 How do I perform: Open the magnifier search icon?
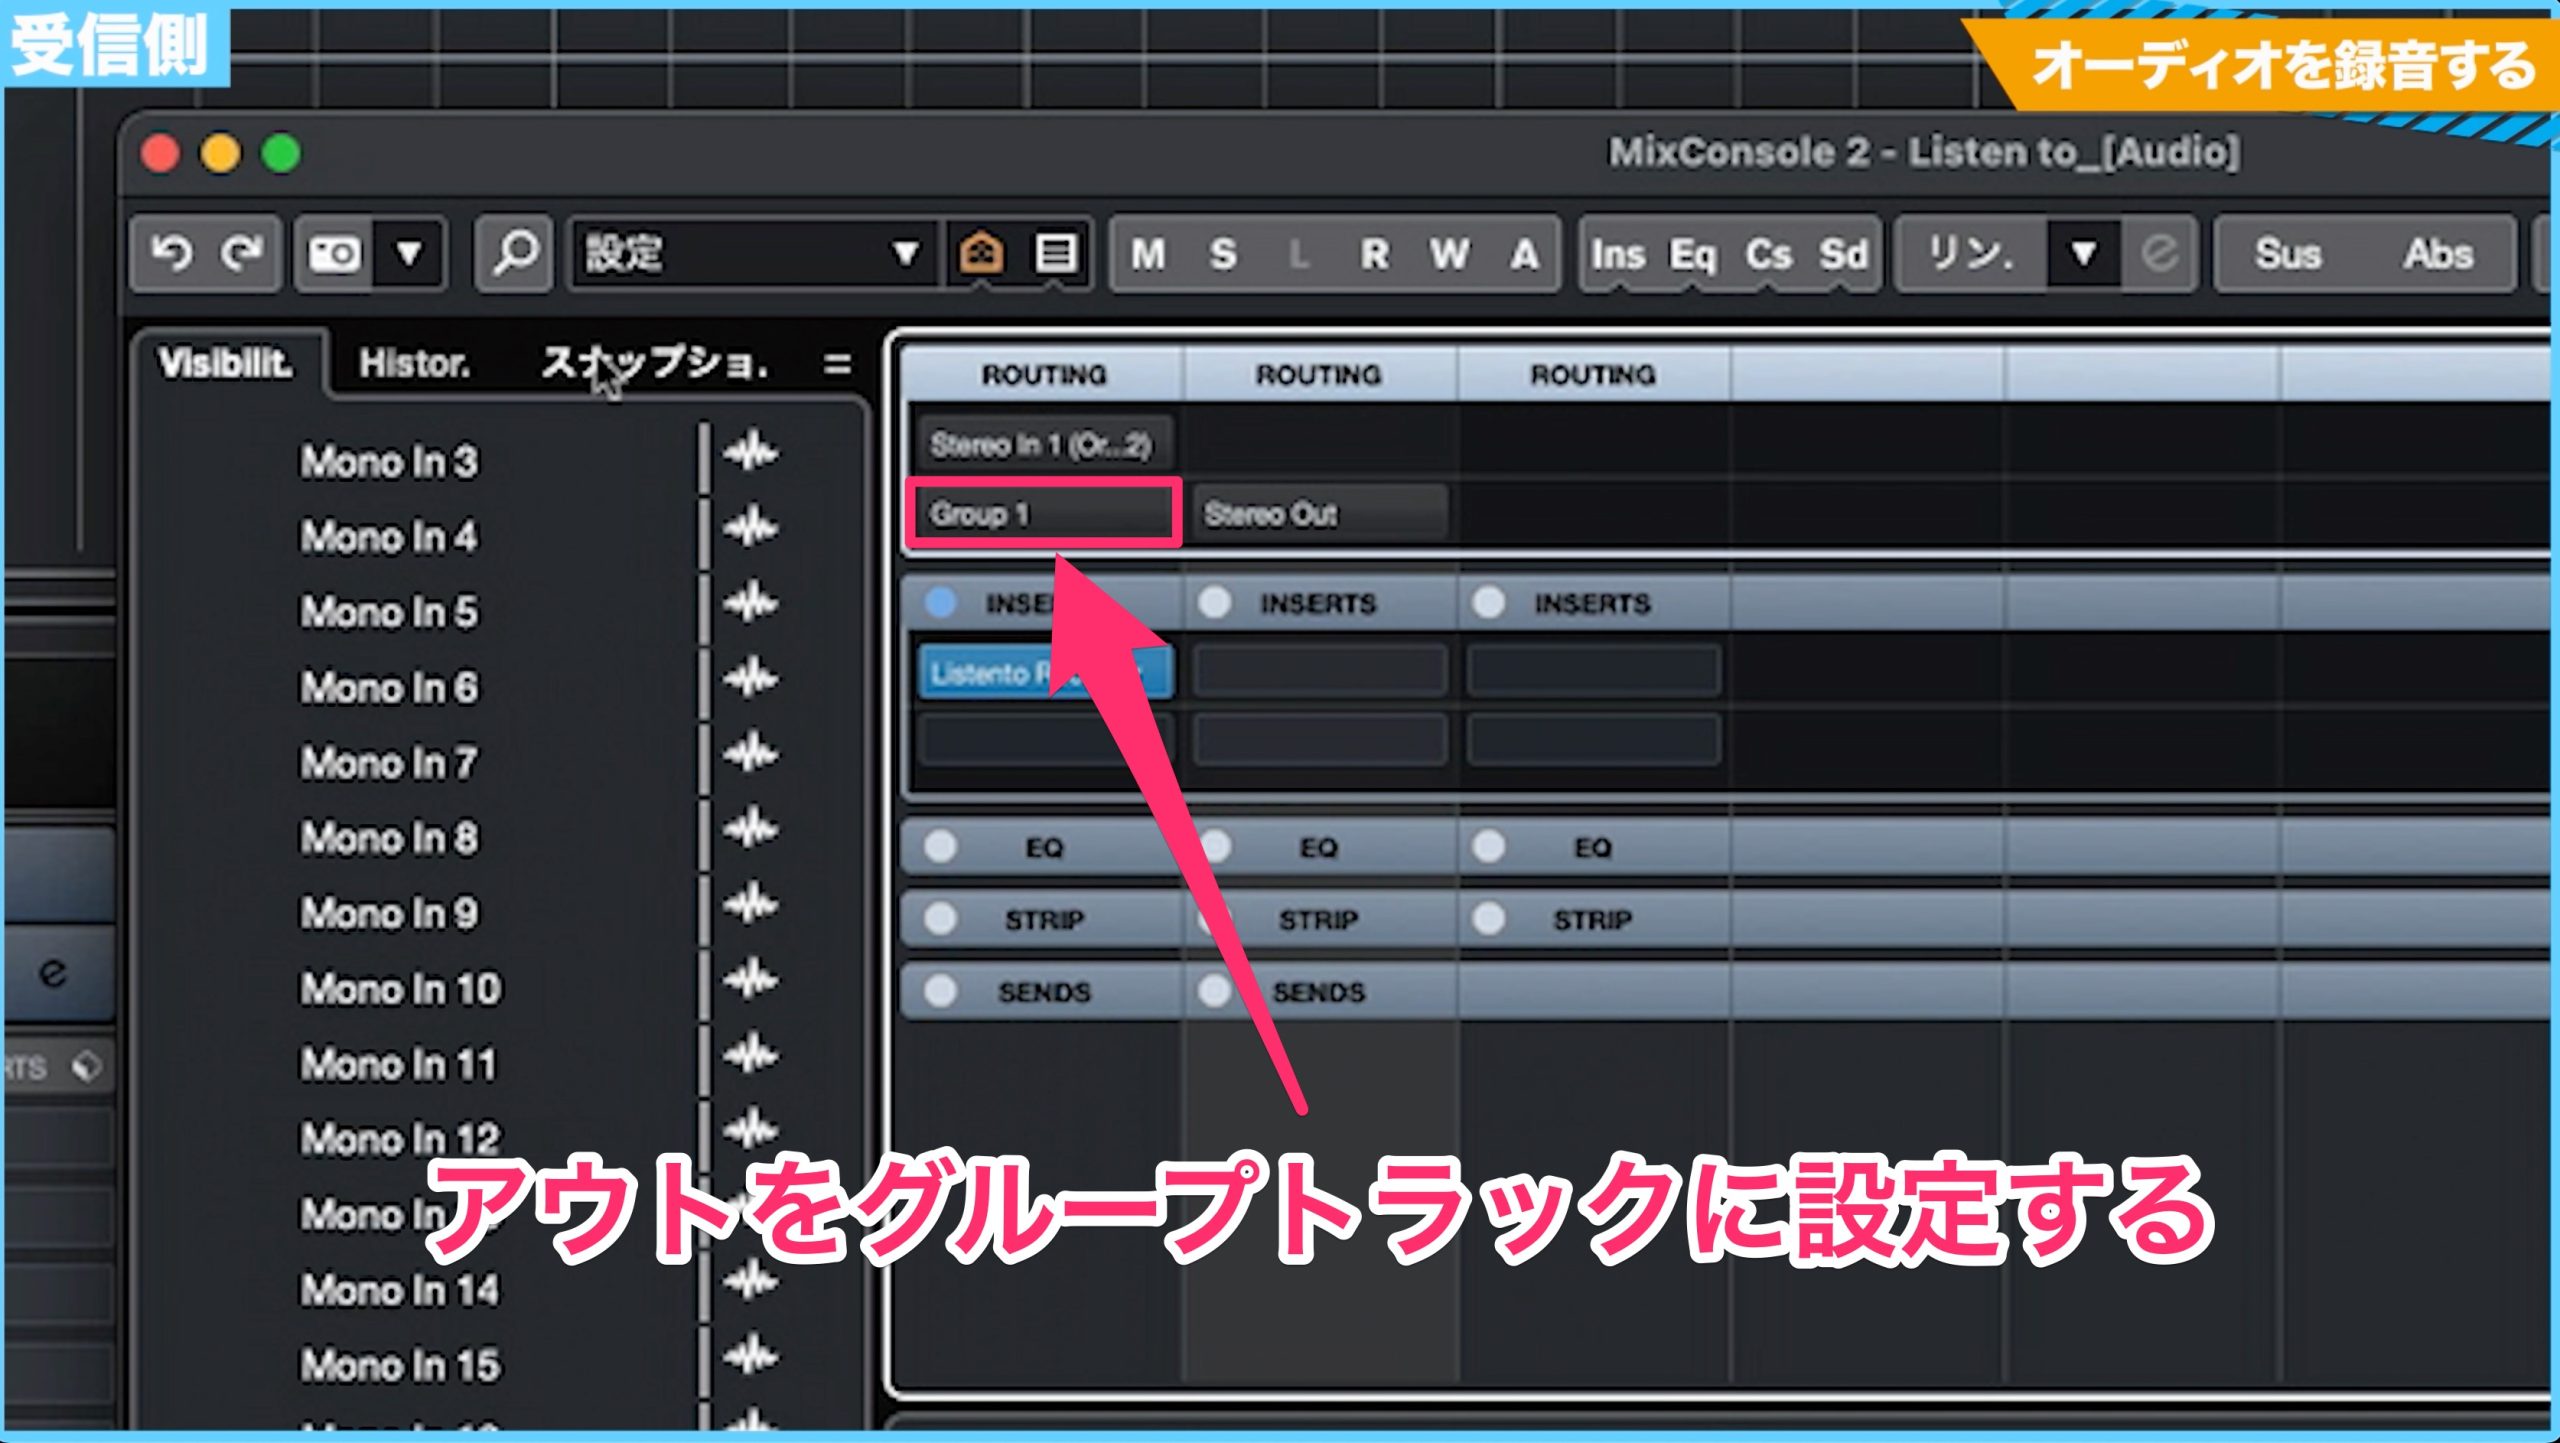click(514, 254)
